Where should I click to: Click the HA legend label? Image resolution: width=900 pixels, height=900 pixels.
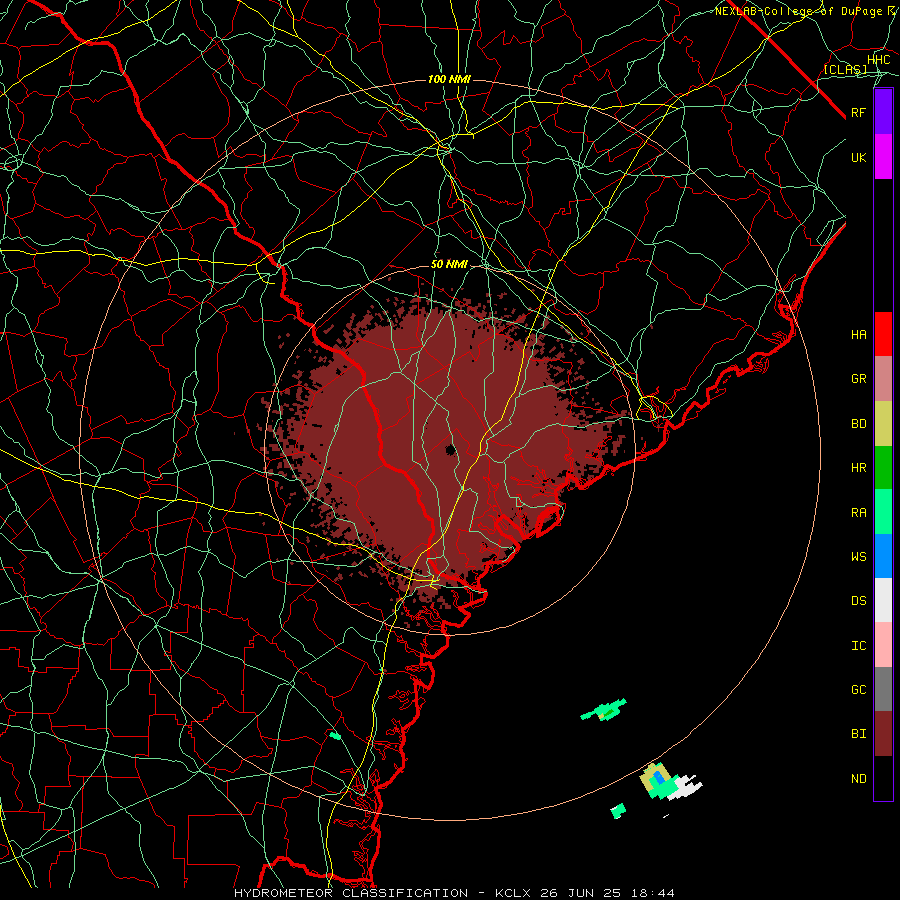[858, 335]
